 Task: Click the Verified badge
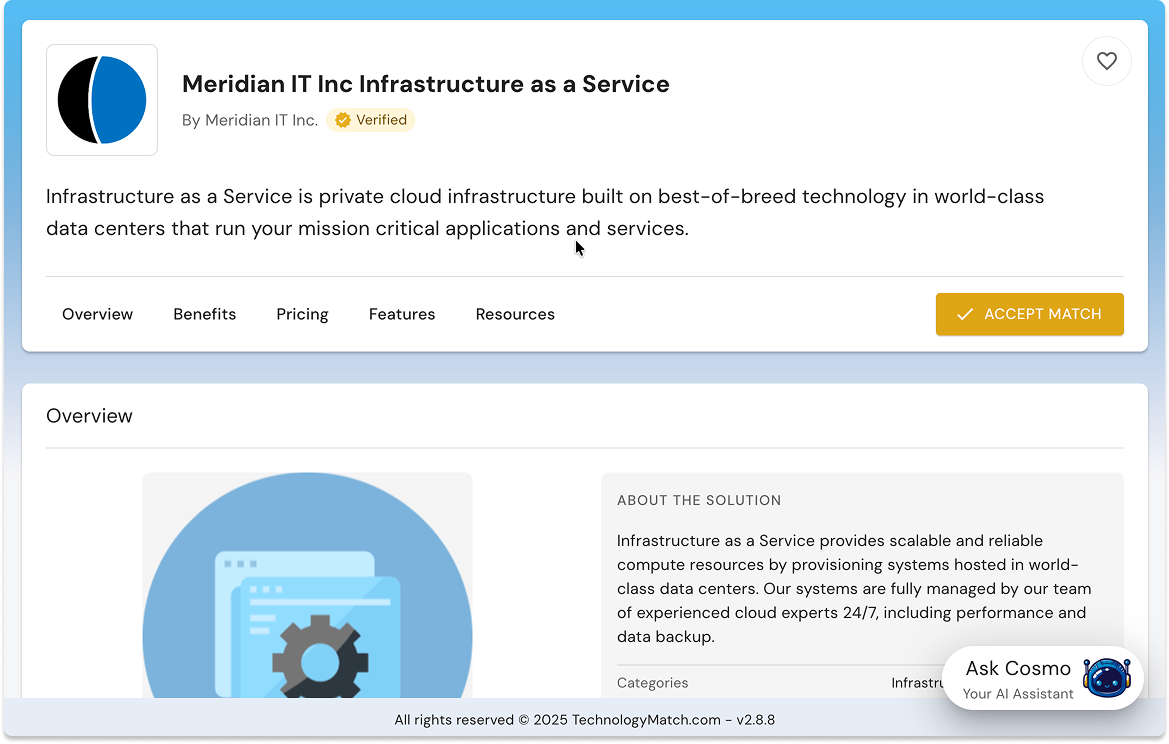coord(371,120)
